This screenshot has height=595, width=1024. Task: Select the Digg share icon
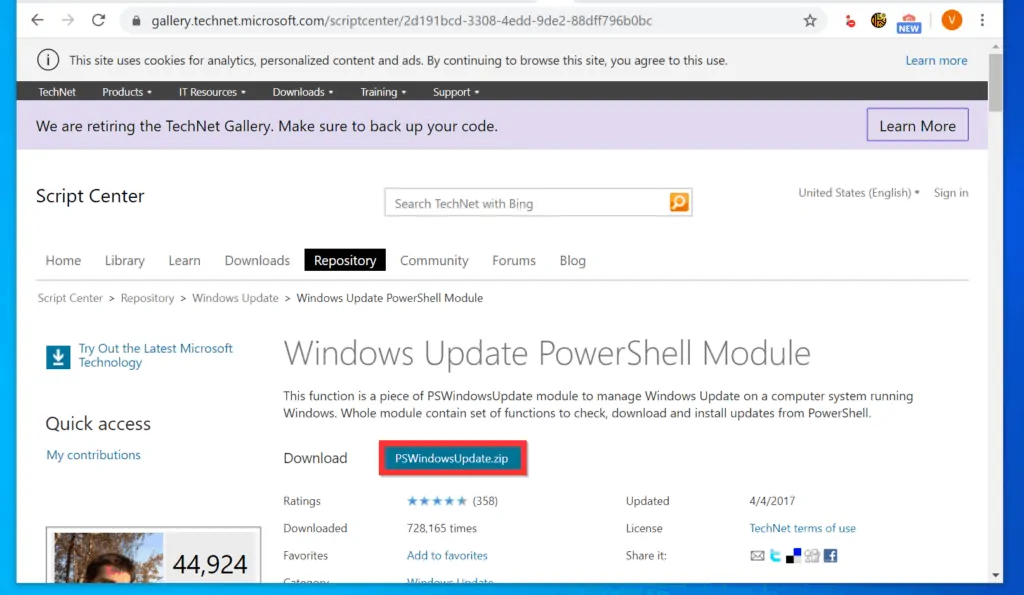pyautogui.click(x=812, y=555)
